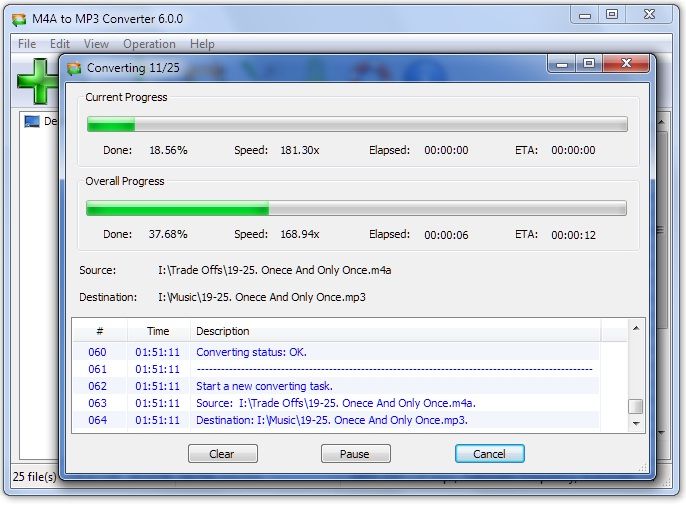Click overall Speed value 168.94x
The height and width of the screenshot is (507, 686).
coord(300,234)
